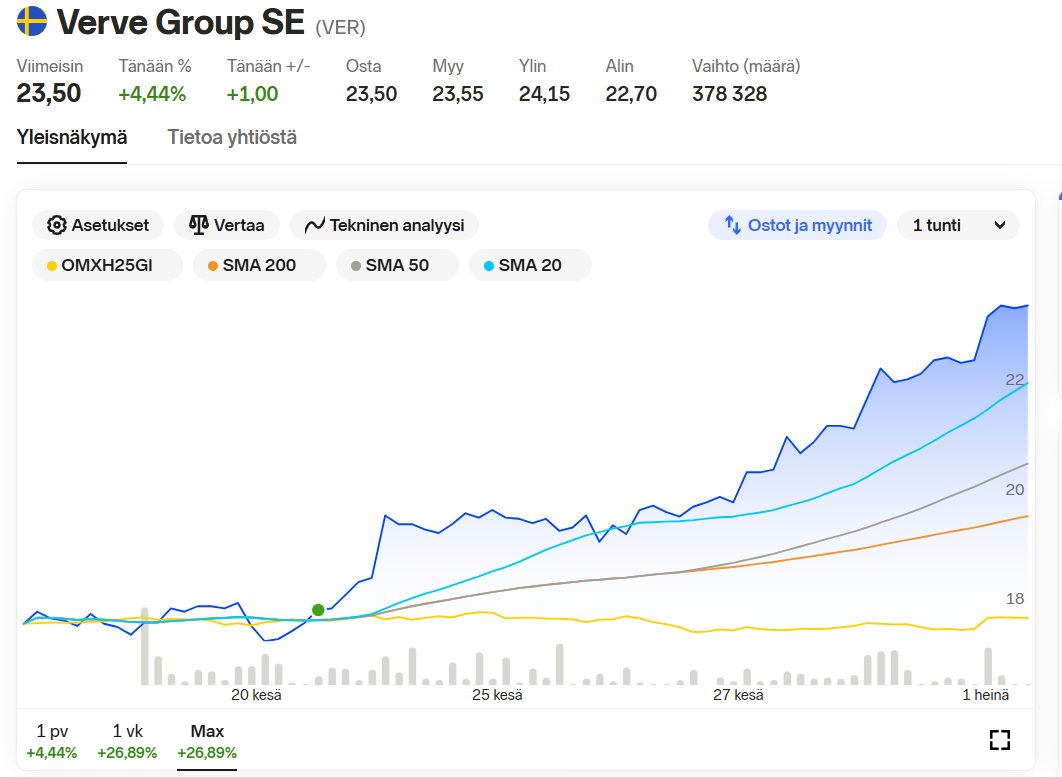The image size is (1062, 777).
Task: Select the Yleisnäkymä tab
Action: 72,138
